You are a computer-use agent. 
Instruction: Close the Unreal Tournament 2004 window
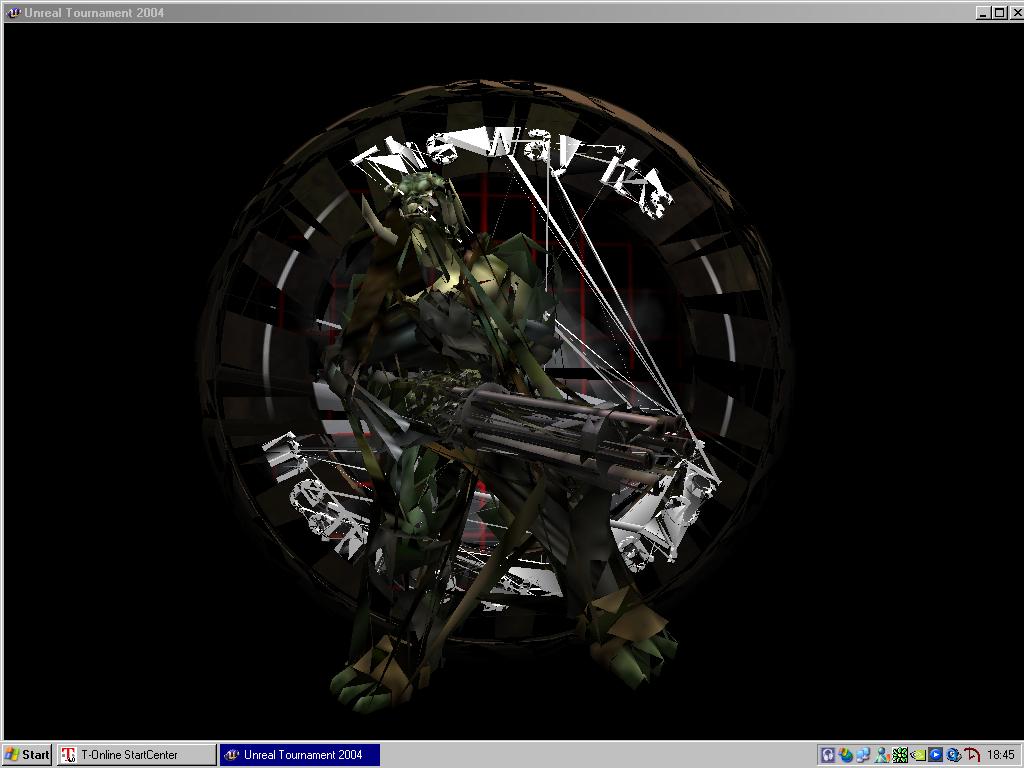coord(1015,12)
